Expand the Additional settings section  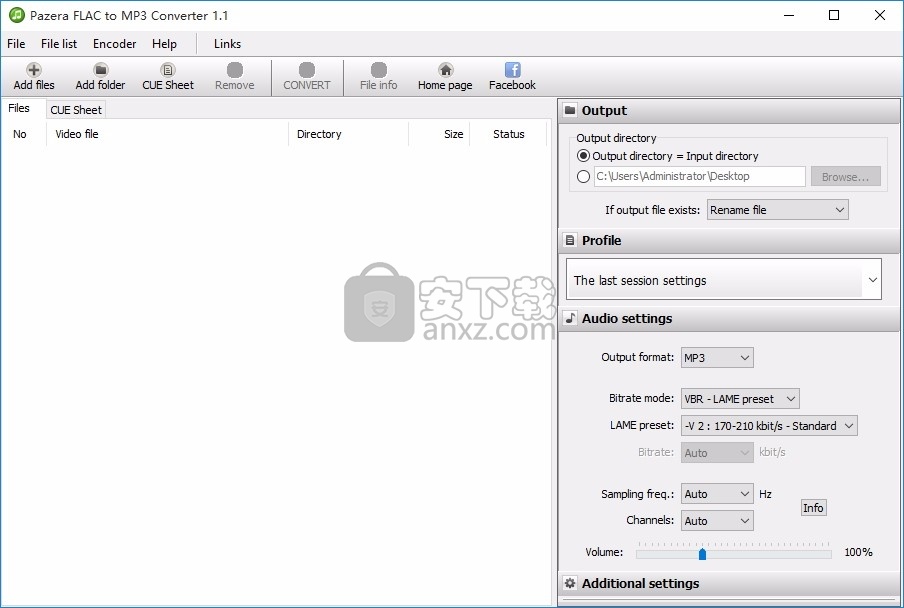729,583
